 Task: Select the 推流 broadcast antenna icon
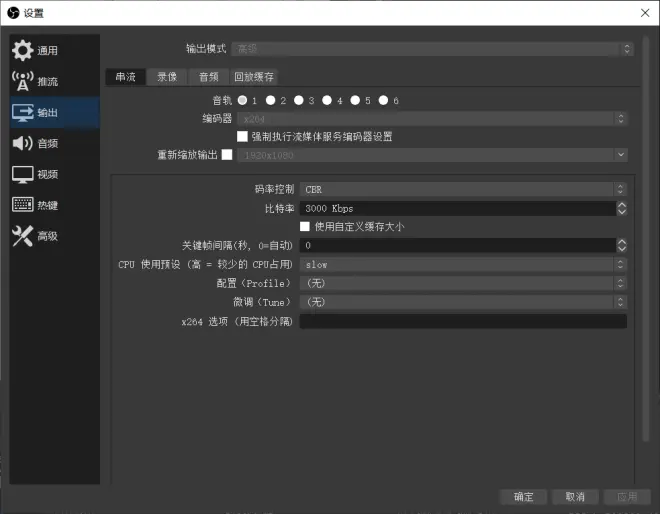tap(22, 81)
